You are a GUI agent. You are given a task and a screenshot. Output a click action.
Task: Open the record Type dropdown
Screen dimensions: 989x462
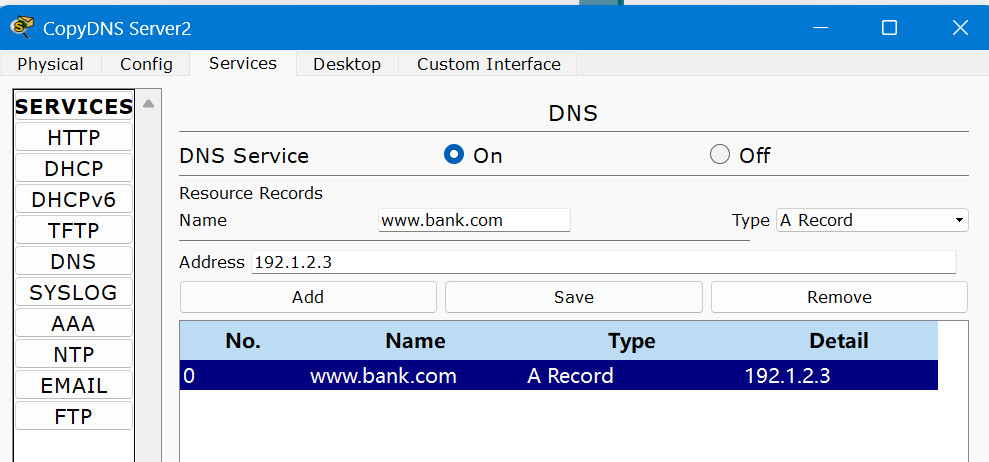(x=872, y=220)
